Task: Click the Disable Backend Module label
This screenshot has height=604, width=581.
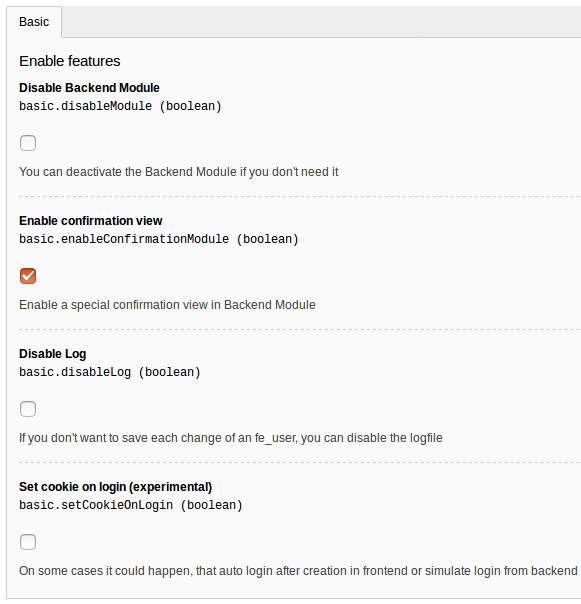Action: point(89,88)
